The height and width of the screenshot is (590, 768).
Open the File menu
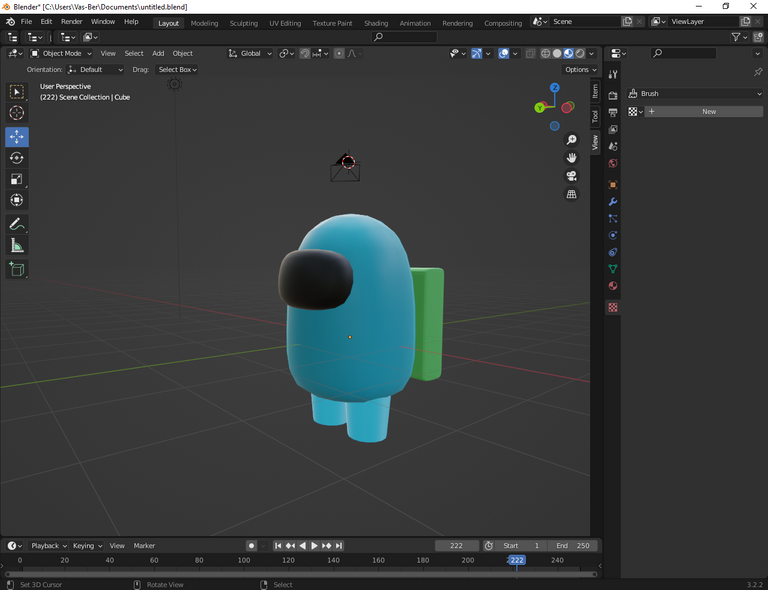(x=26, y=22)
